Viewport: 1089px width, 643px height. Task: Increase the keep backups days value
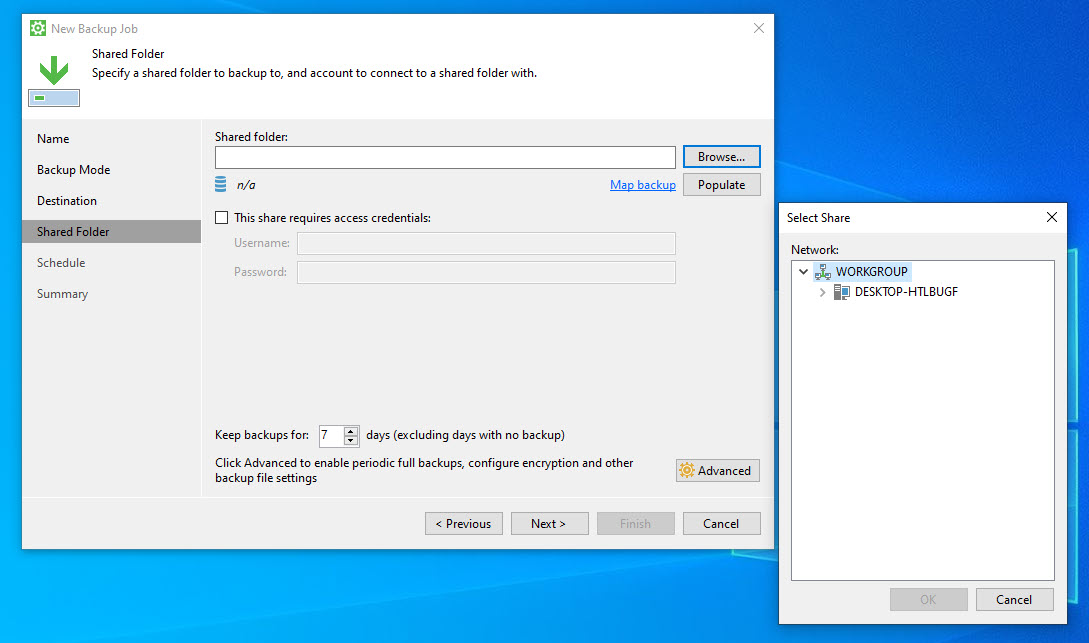(351, 431)
